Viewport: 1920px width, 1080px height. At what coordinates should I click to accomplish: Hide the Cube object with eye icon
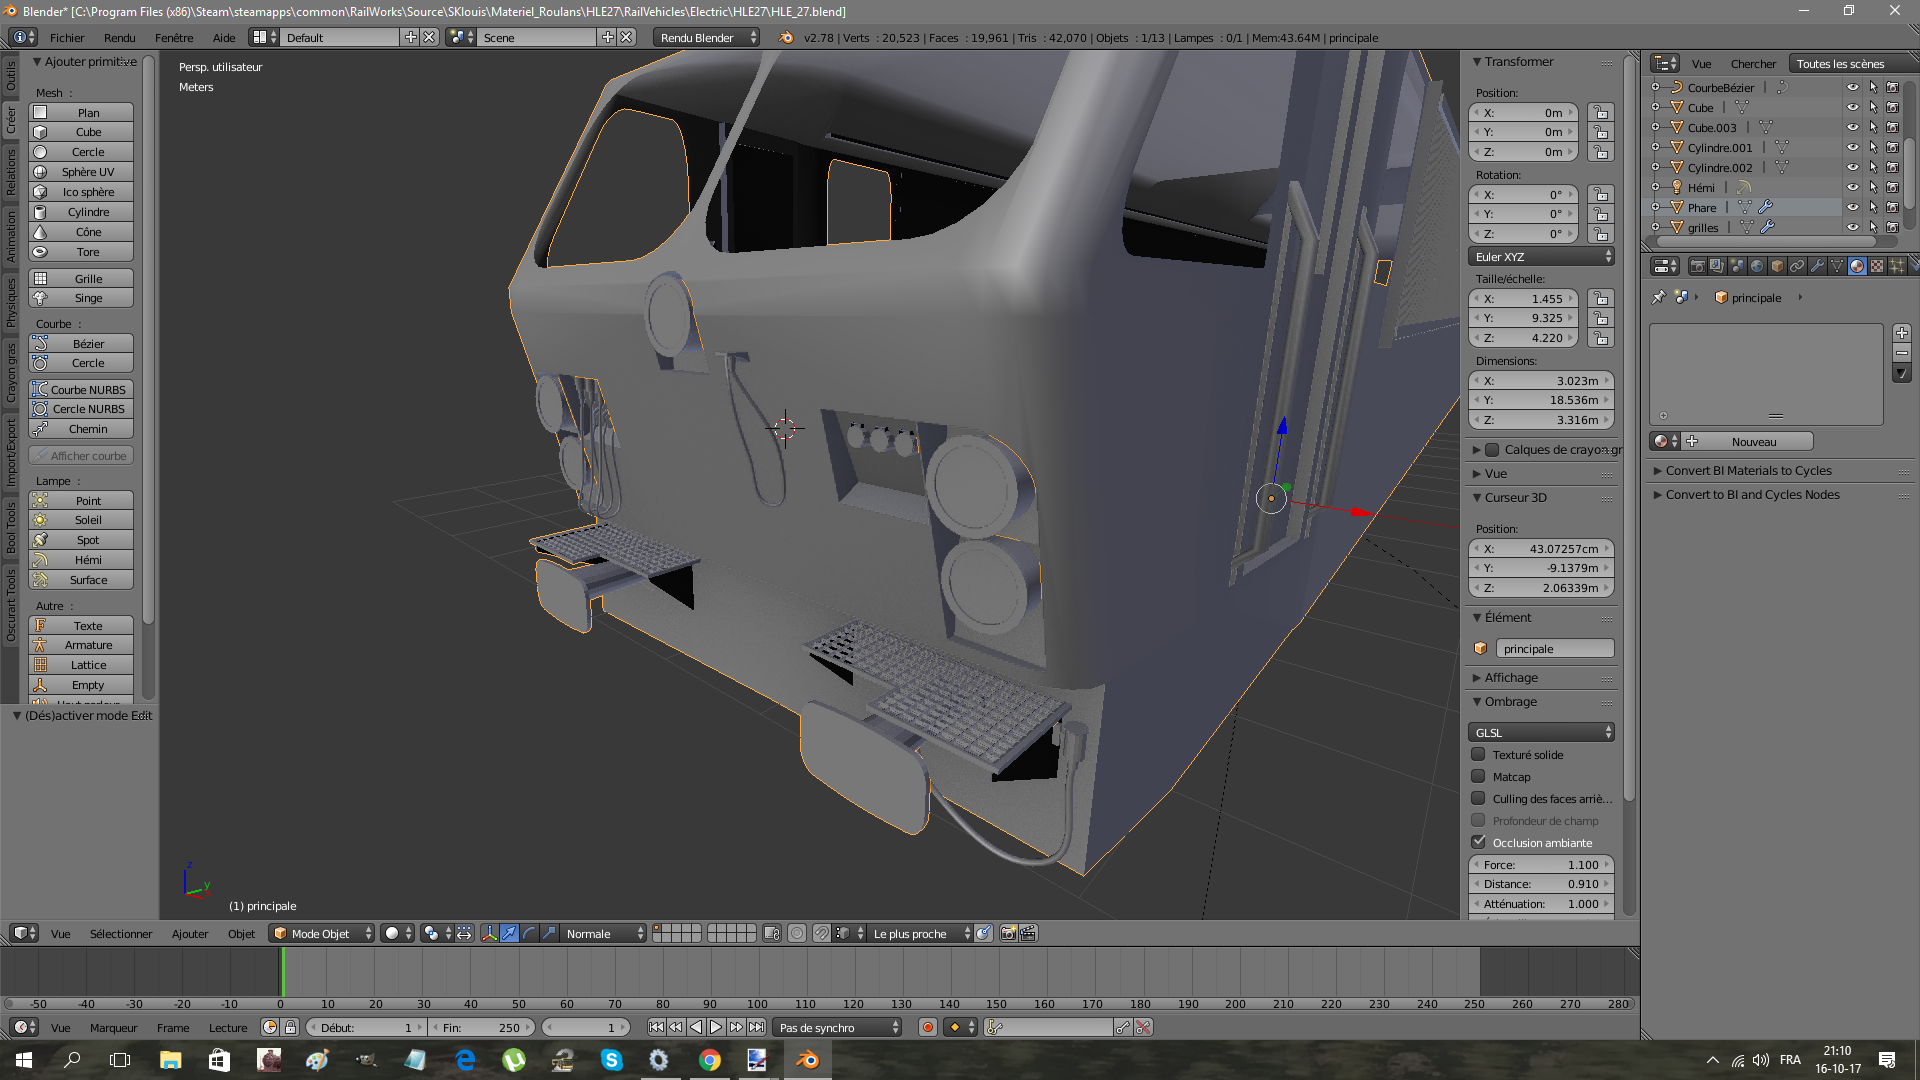coord(1853,107)
